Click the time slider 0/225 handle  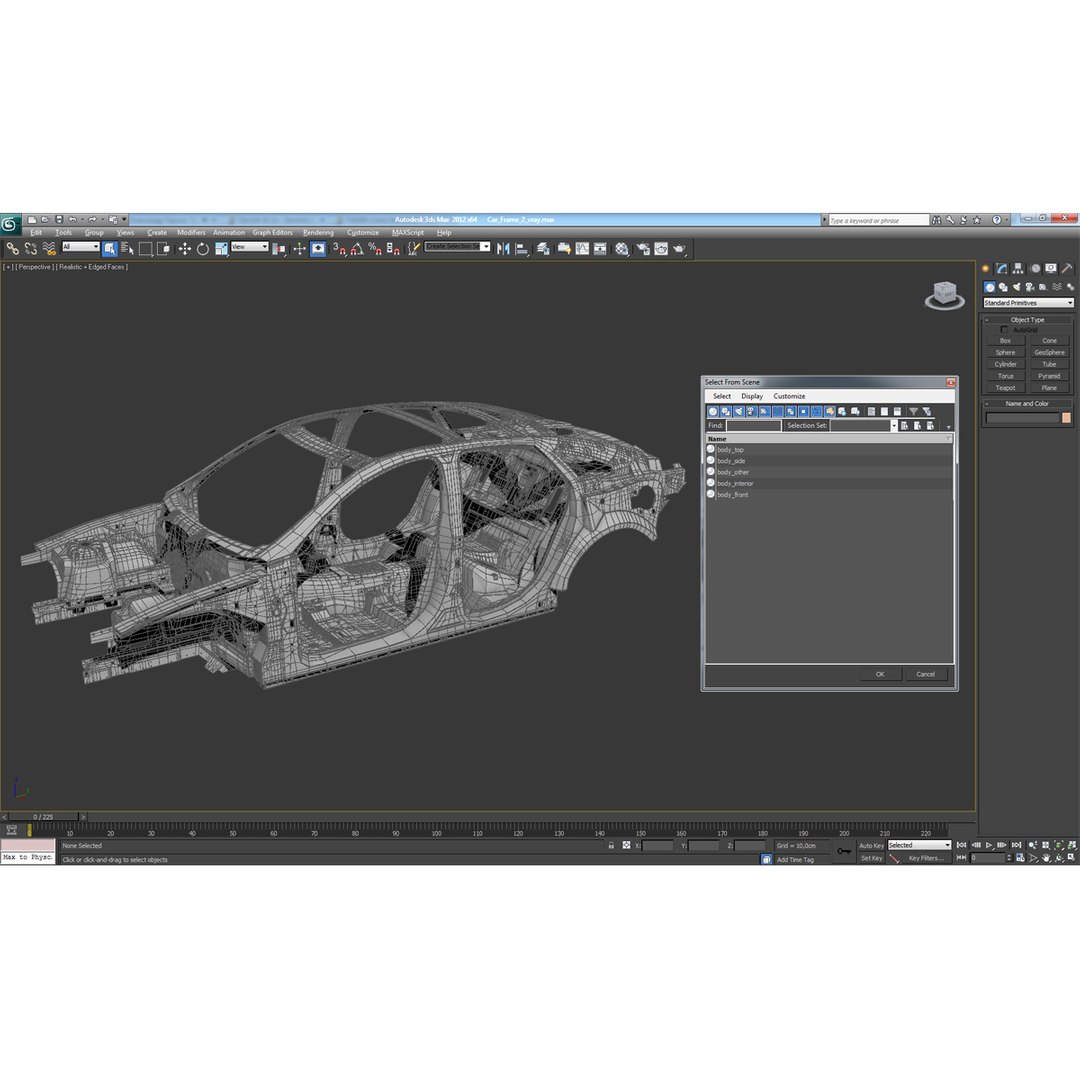click(x=43, y=817)
